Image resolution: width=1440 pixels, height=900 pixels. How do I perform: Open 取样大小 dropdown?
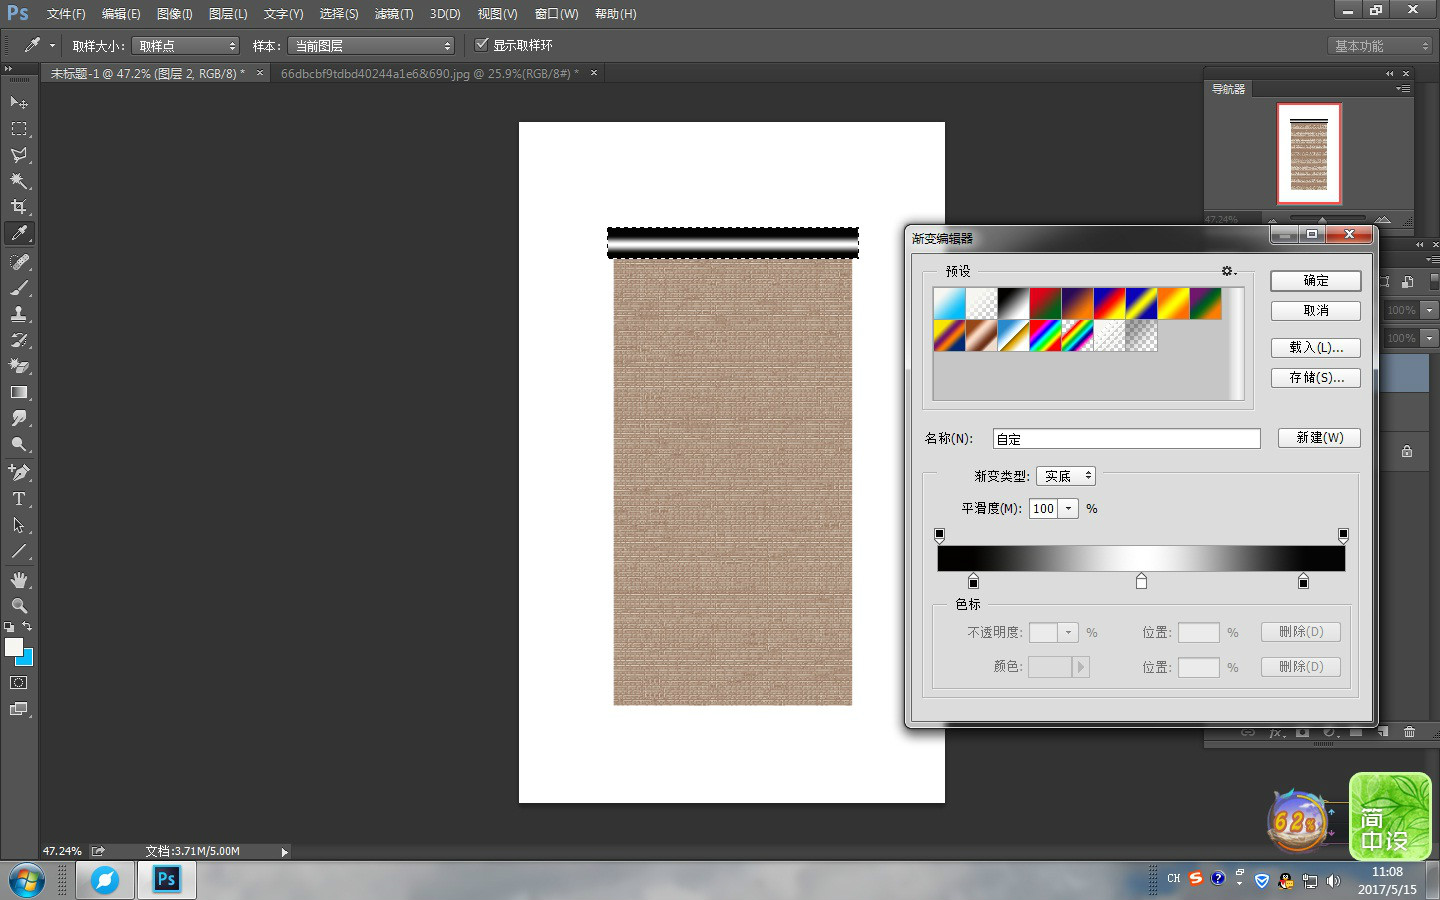tap(186, 46)
